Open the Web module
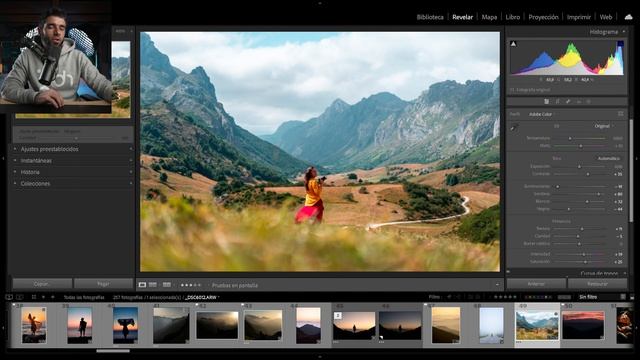 tap(606, 17)
